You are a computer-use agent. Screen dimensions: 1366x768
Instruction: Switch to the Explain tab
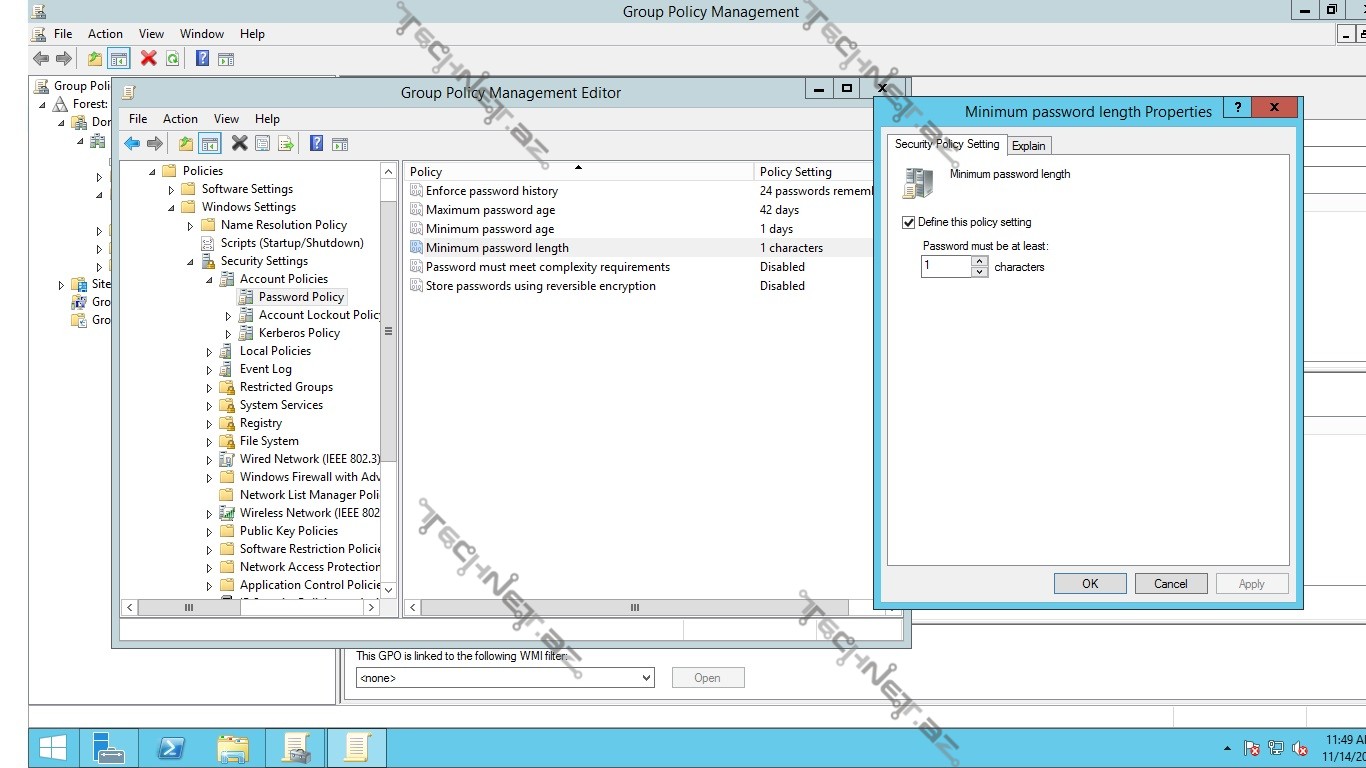point(1028,146)
